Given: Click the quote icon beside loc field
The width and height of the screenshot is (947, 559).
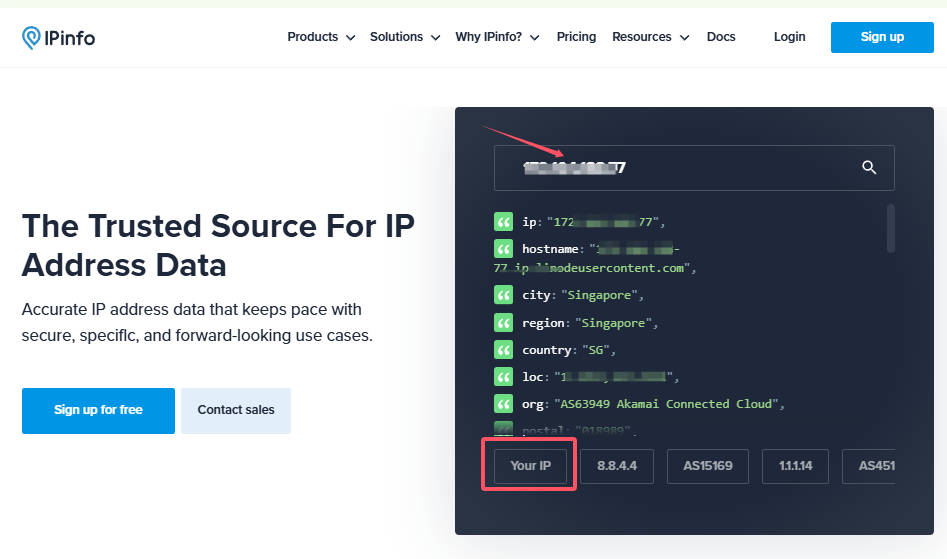Looking at the screenshot, I should [503, 377].
